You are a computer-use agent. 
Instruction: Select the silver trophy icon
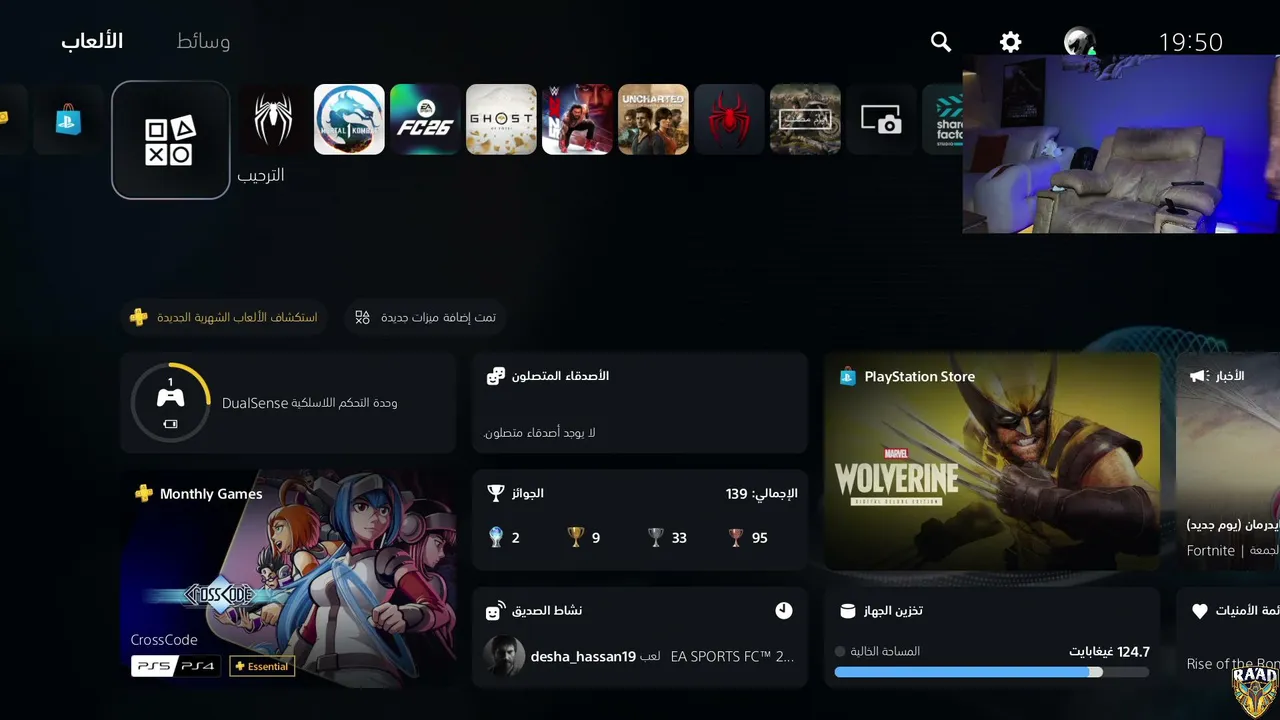(x=656, y=537)
